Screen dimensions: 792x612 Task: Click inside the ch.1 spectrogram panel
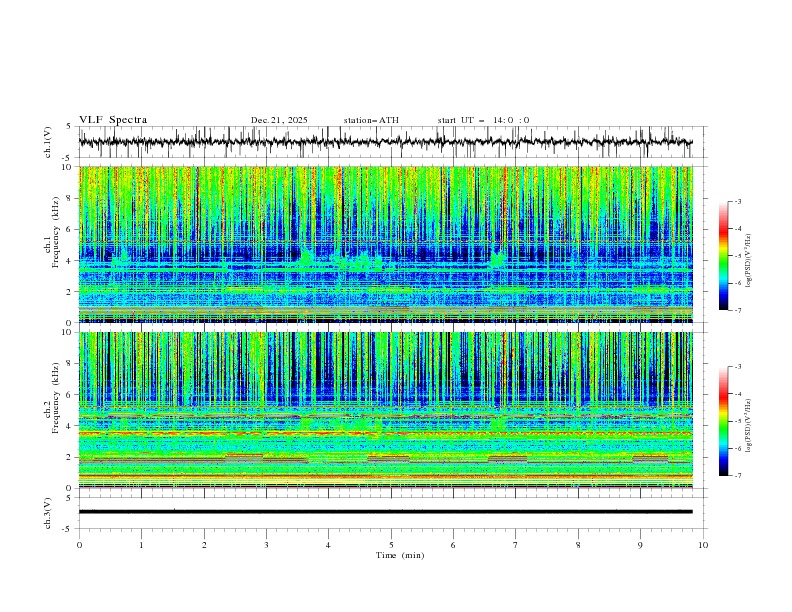[x=385, y=244]
